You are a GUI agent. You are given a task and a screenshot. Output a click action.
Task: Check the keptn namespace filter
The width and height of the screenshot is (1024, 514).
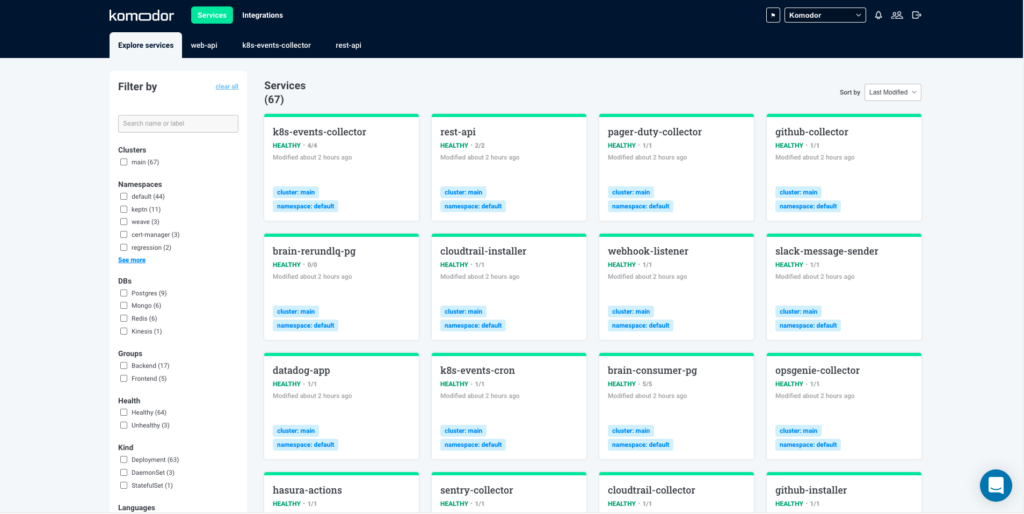point(123,209)
